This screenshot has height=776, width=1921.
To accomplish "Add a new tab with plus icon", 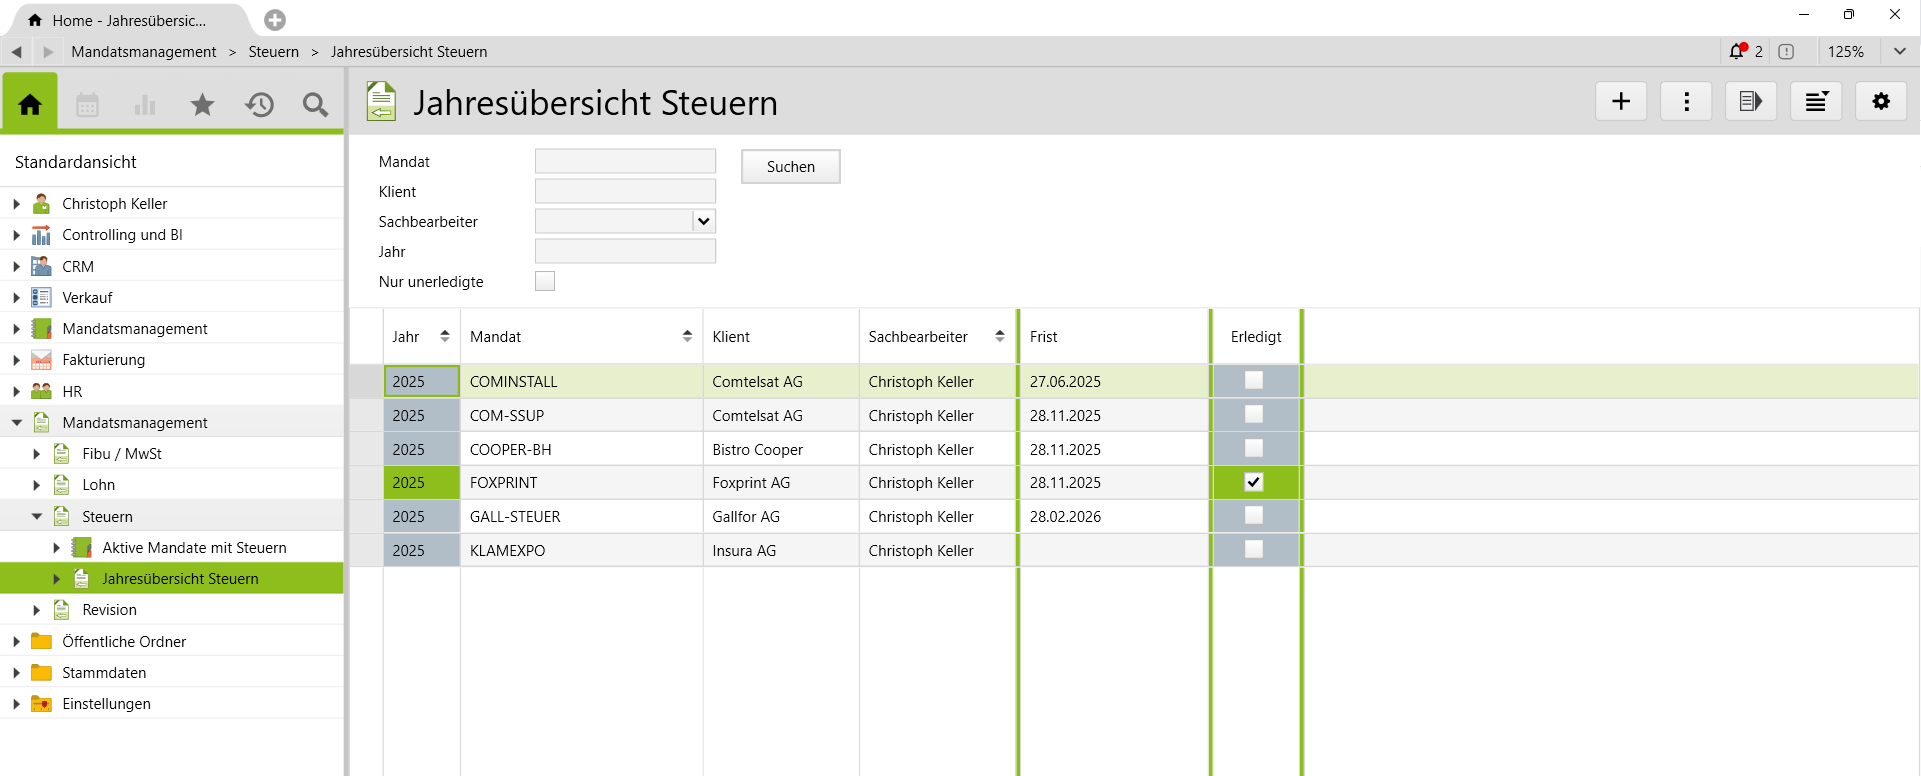I will [x=275, y=20].
